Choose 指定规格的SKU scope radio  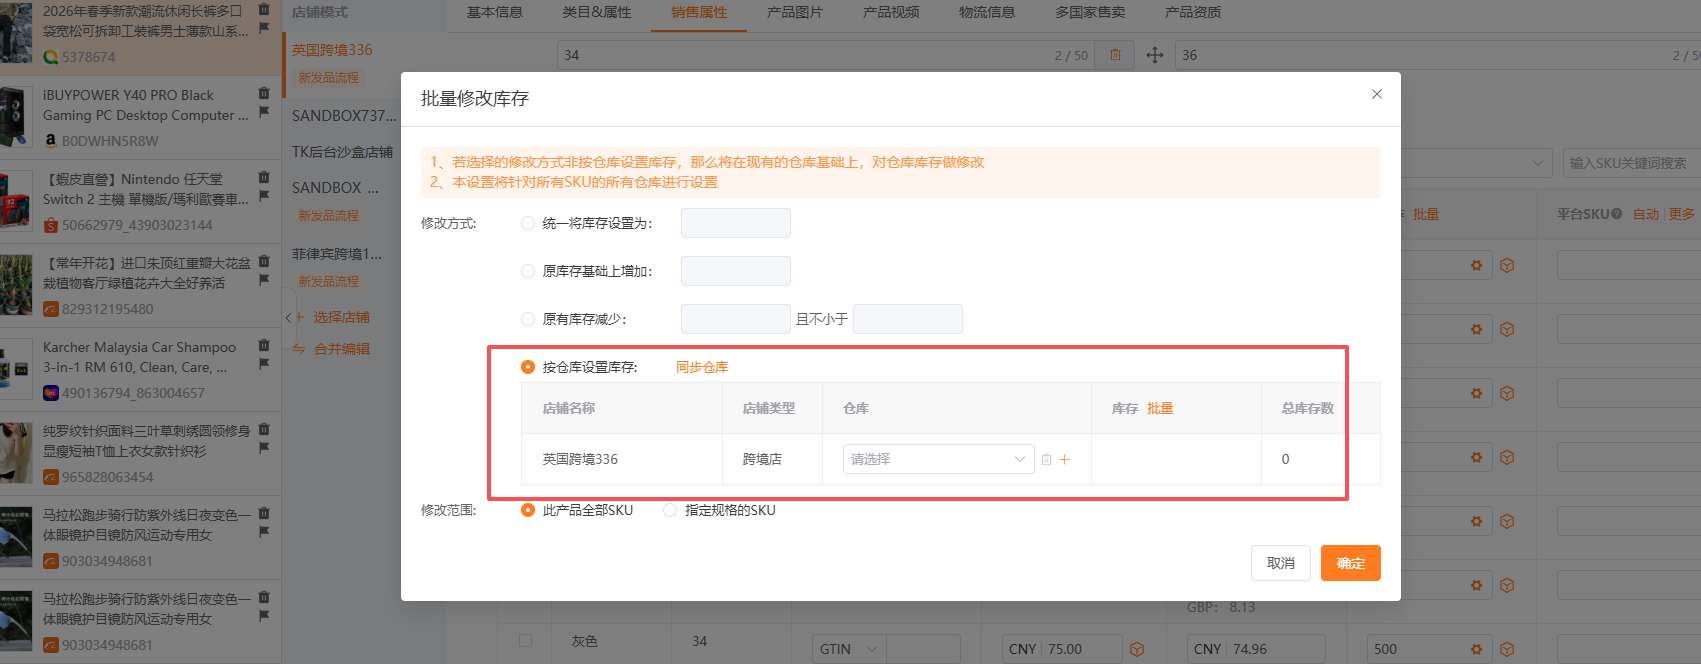point(670,510)
